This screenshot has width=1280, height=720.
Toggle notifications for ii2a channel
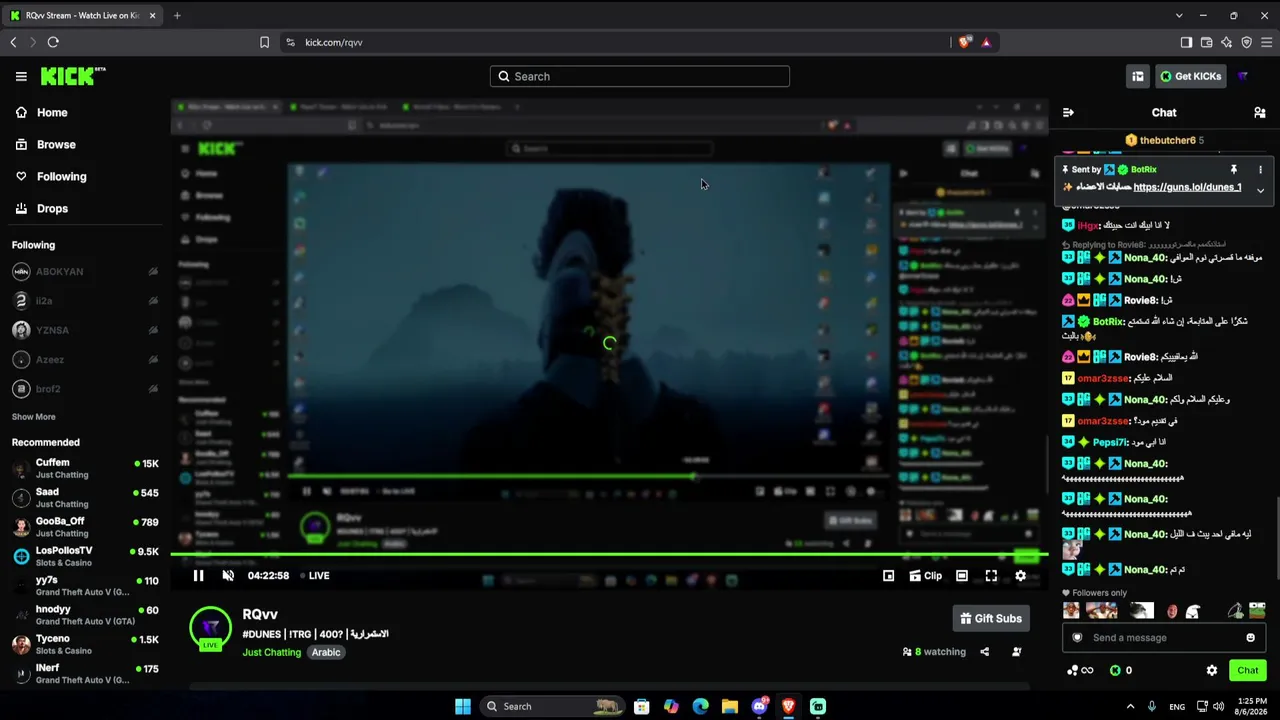153,301
